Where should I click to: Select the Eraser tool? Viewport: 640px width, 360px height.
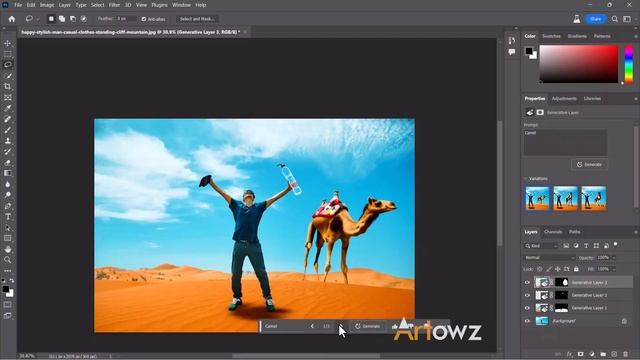coord(7,162)
